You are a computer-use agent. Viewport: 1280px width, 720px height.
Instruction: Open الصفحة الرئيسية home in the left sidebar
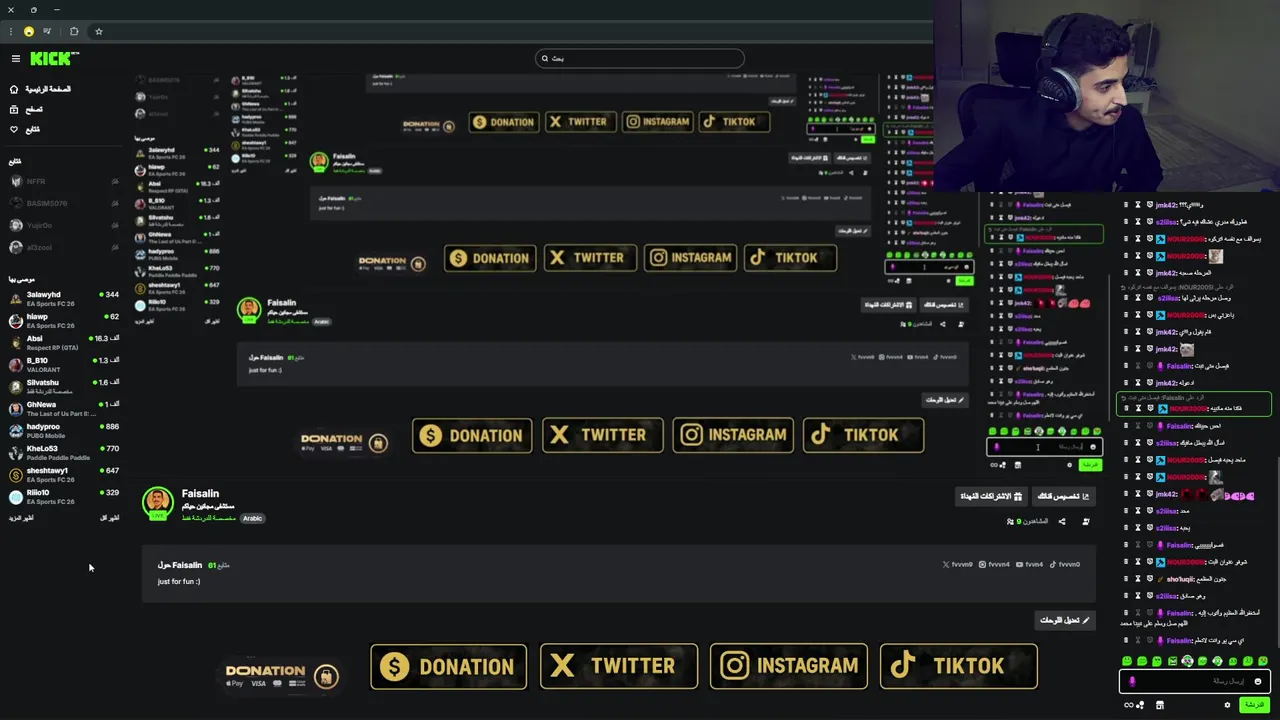click(x=40, y=89)
